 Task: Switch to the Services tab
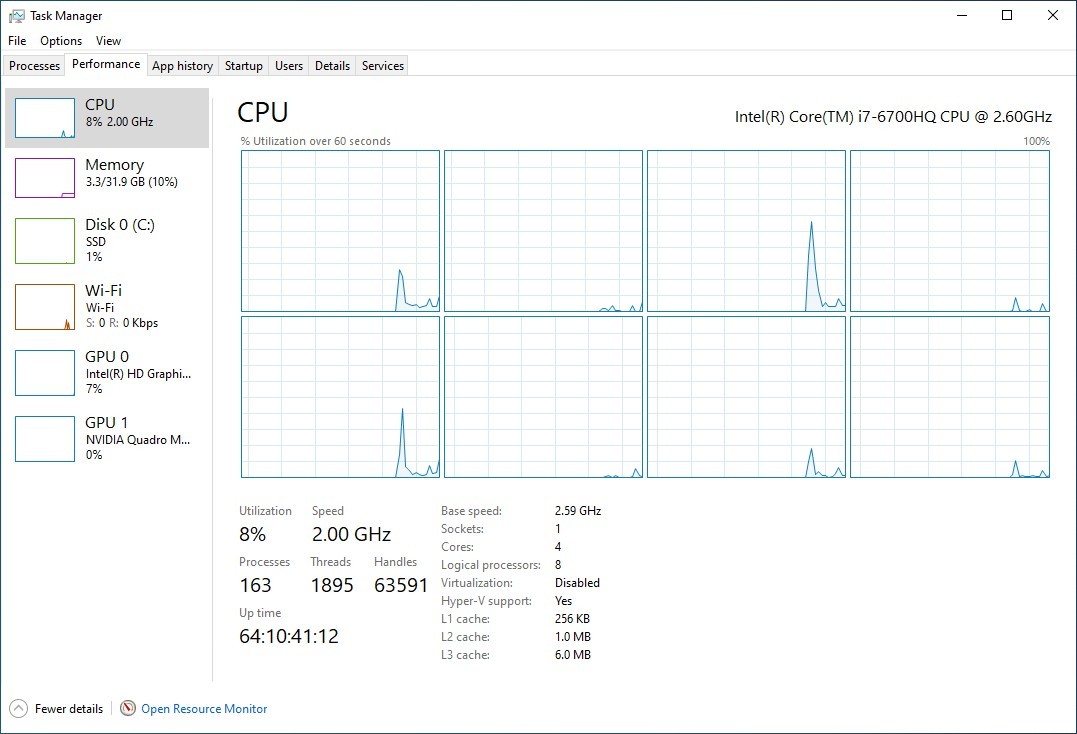(383, 65)
